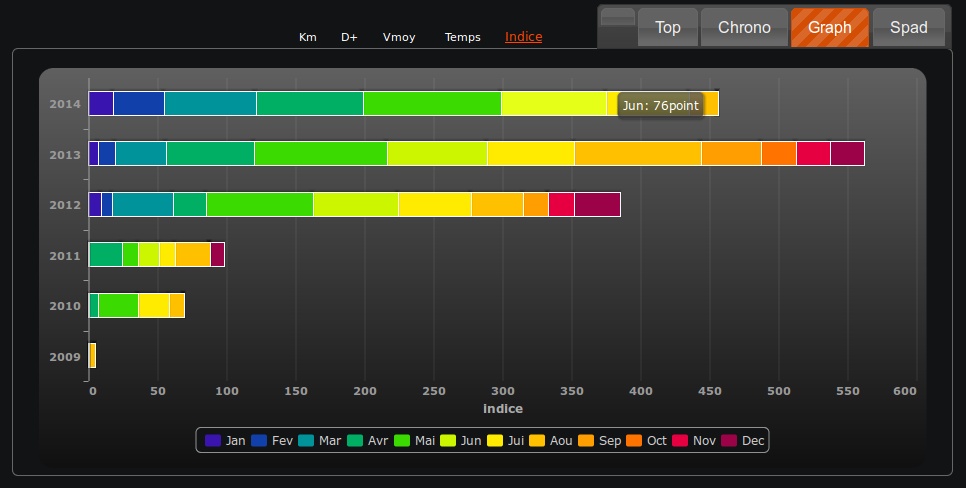The height and width of the screenshot is (488, 966).
Task: Toggle the Dec series in legend
Action: click(743, 441)
